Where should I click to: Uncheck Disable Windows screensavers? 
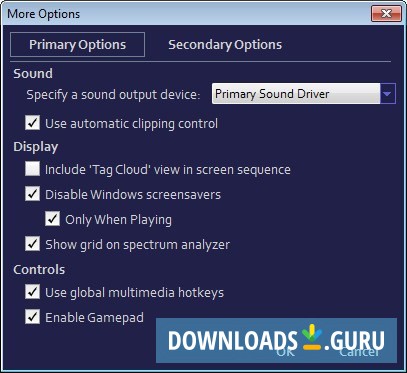33,194
